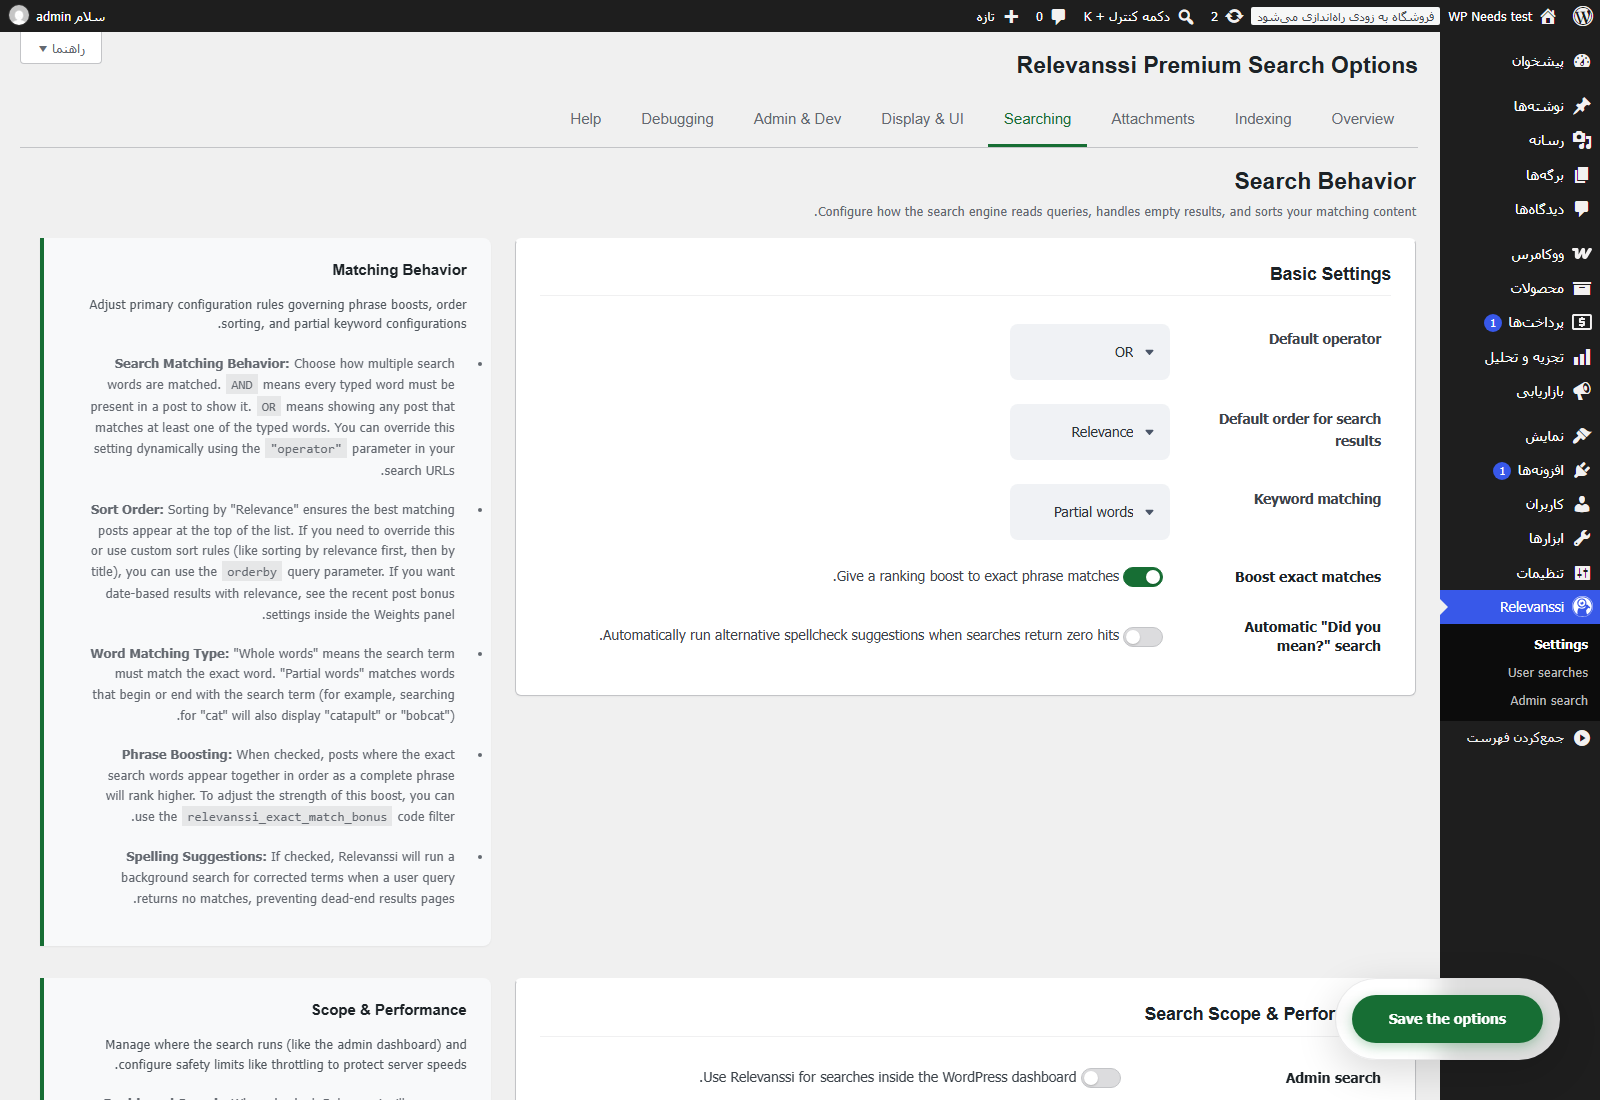Open the Plugins plug icon in sidebar
The height and width of the screenshot is (1100, 1600).
(x=1582, y=470)
